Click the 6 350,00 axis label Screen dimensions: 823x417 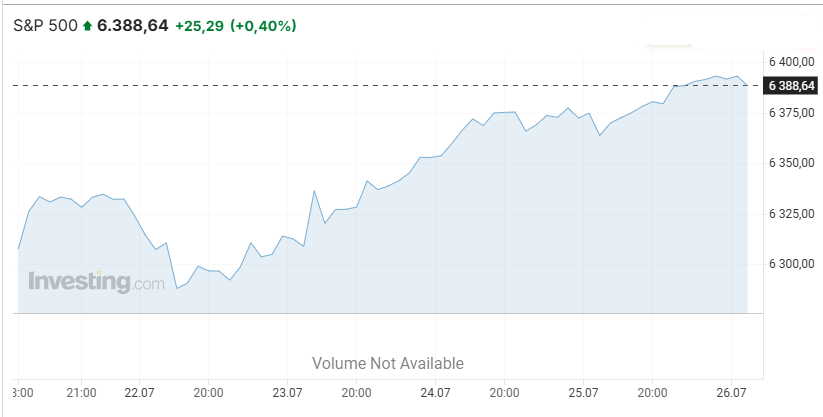(x=792, y=163)
